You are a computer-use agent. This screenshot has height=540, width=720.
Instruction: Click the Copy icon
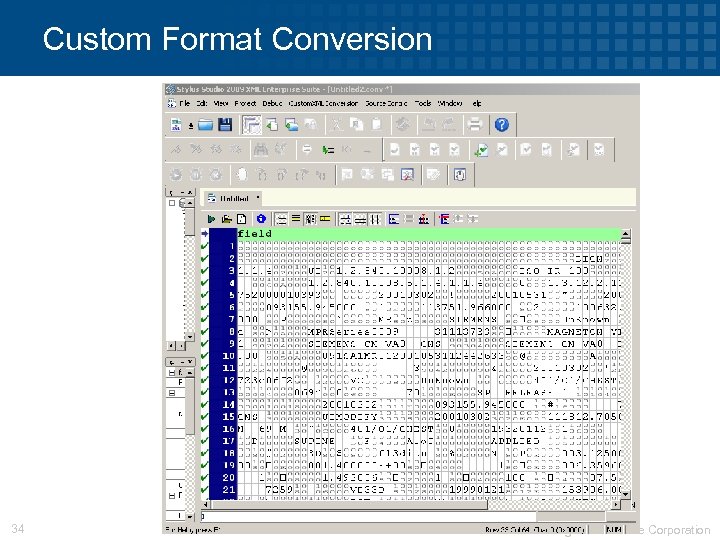coord(356,124)
